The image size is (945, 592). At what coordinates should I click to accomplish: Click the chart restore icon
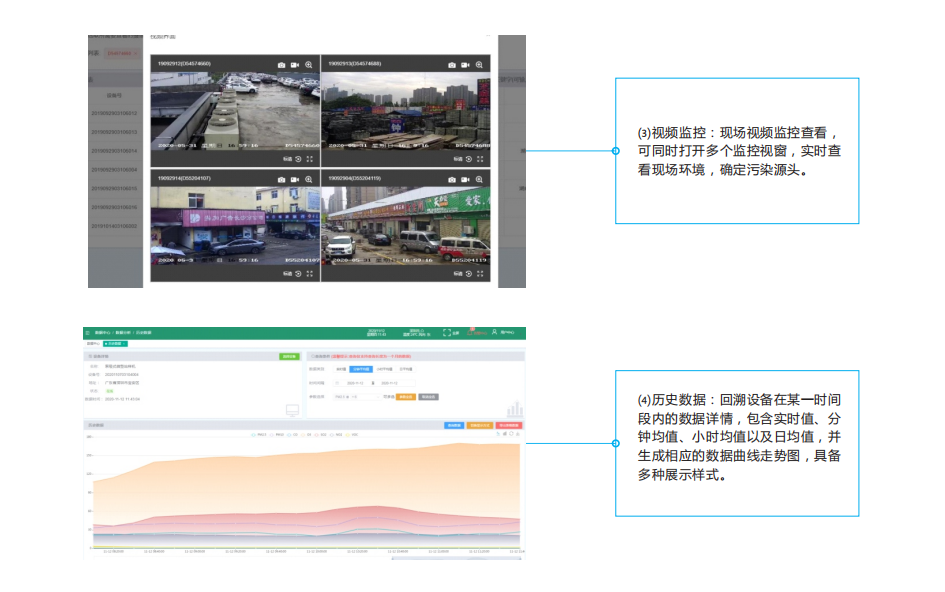coord(511,433)
